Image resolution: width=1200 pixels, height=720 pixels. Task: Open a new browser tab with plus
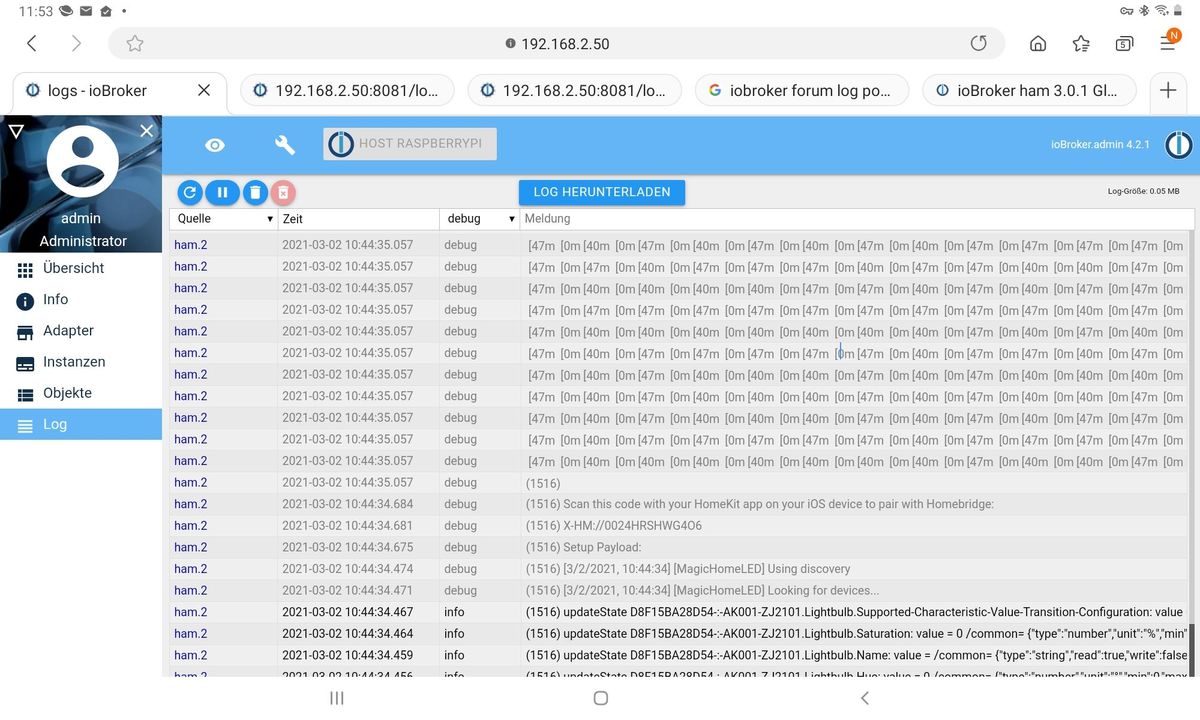1168,90
